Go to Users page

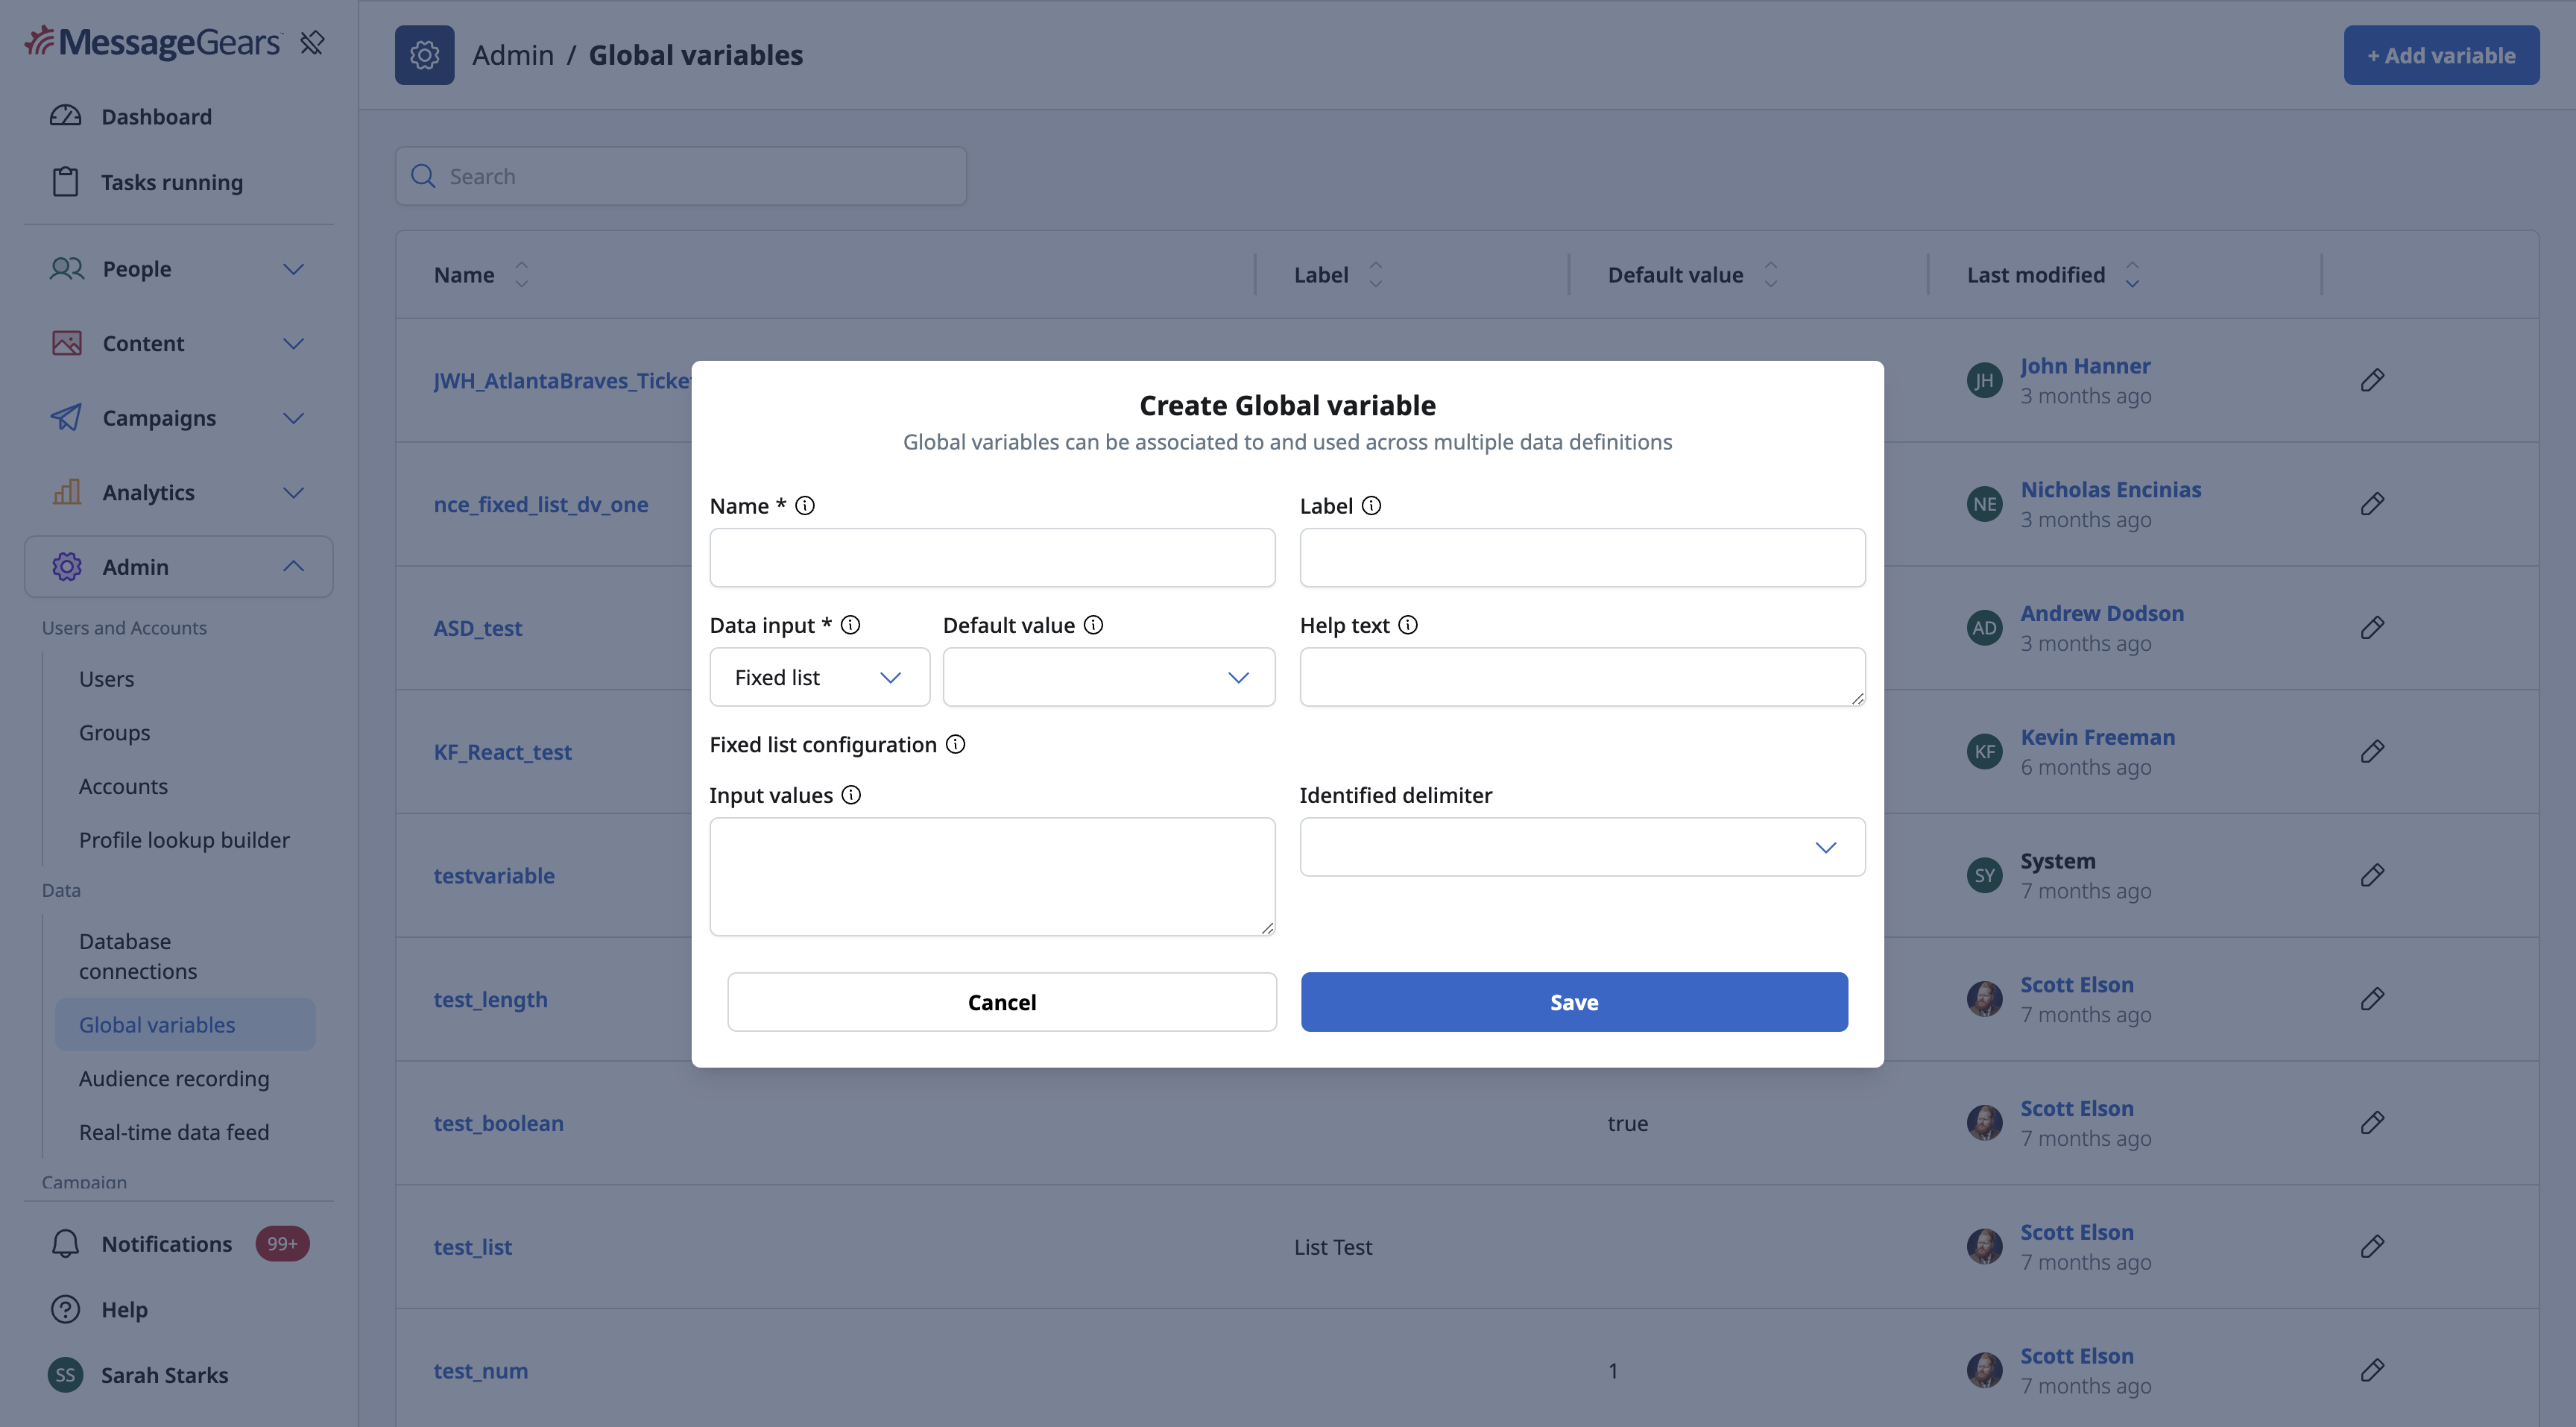(x=106, y=679)
